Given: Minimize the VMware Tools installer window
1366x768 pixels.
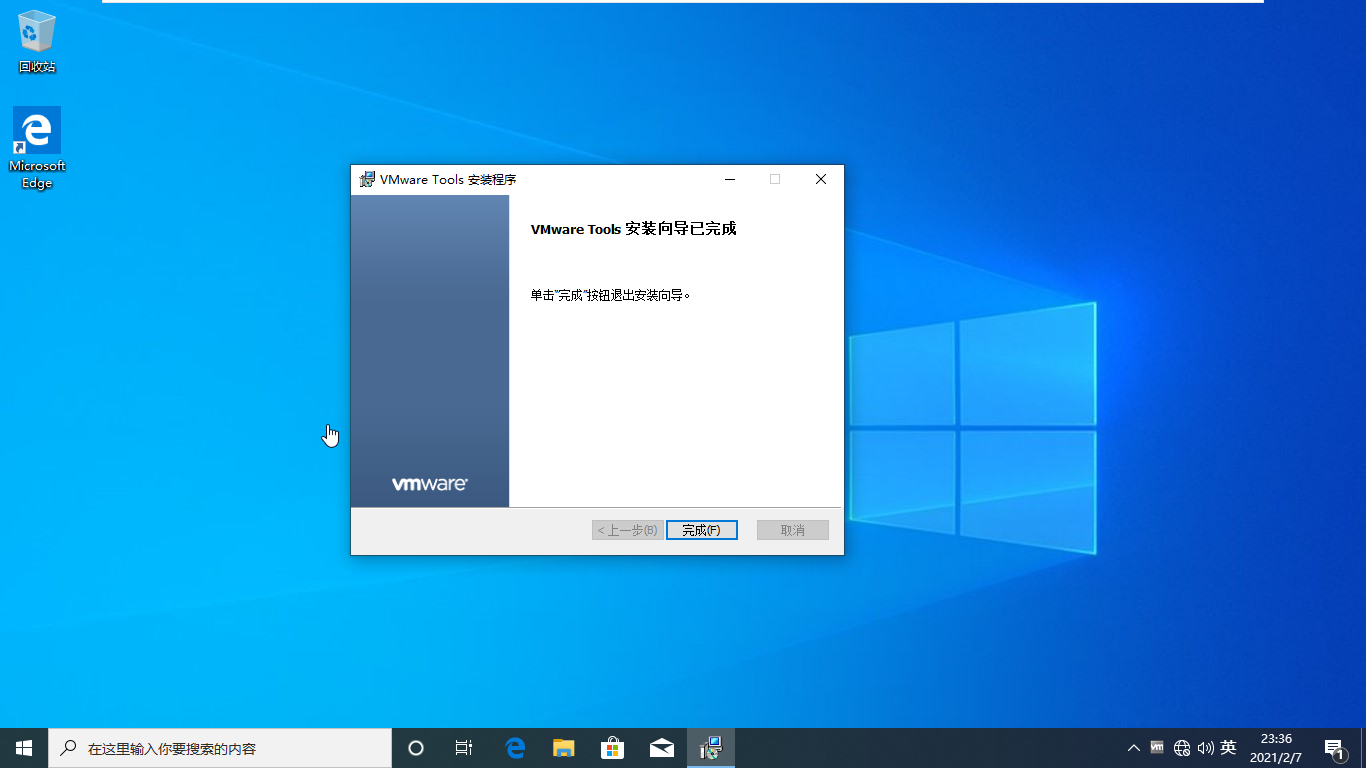Looking at the screenshot, I should [730, 180].
